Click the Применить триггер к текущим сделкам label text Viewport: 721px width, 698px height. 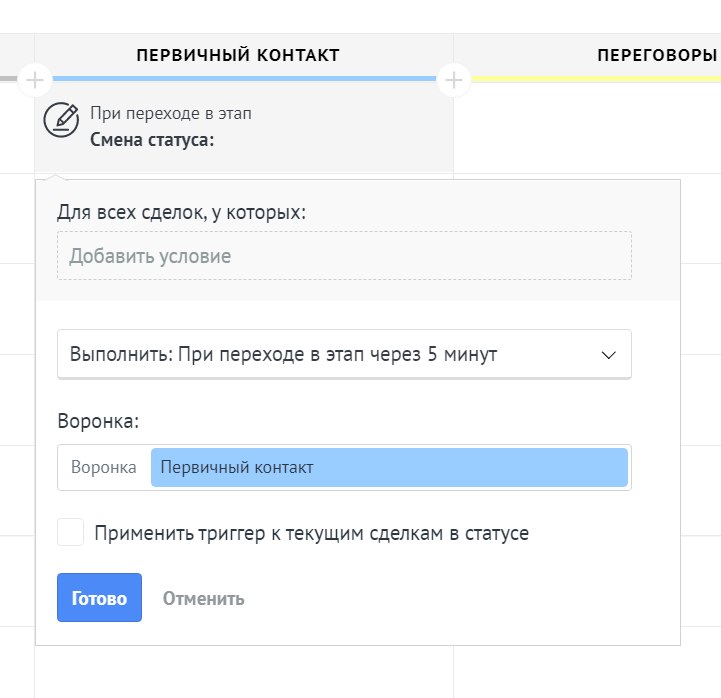pos(311,533)
